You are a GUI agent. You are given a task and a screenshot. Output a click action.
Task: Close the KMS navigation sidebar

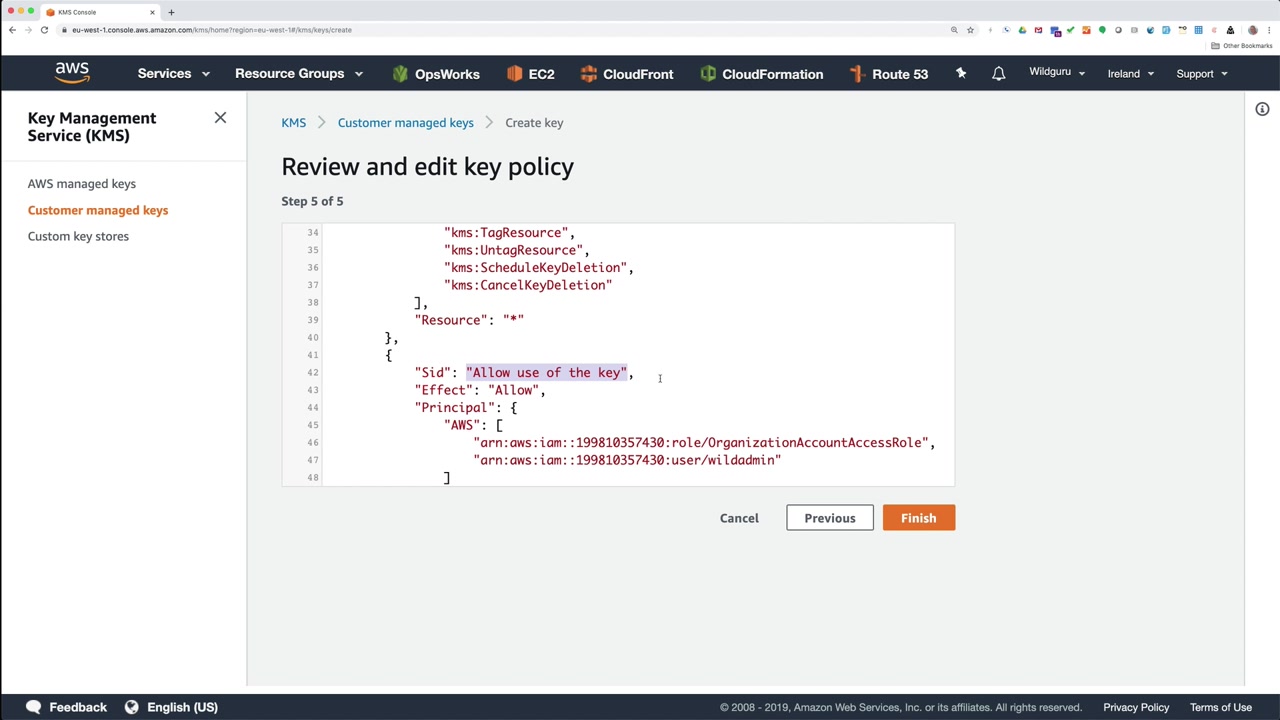[220, 118]
